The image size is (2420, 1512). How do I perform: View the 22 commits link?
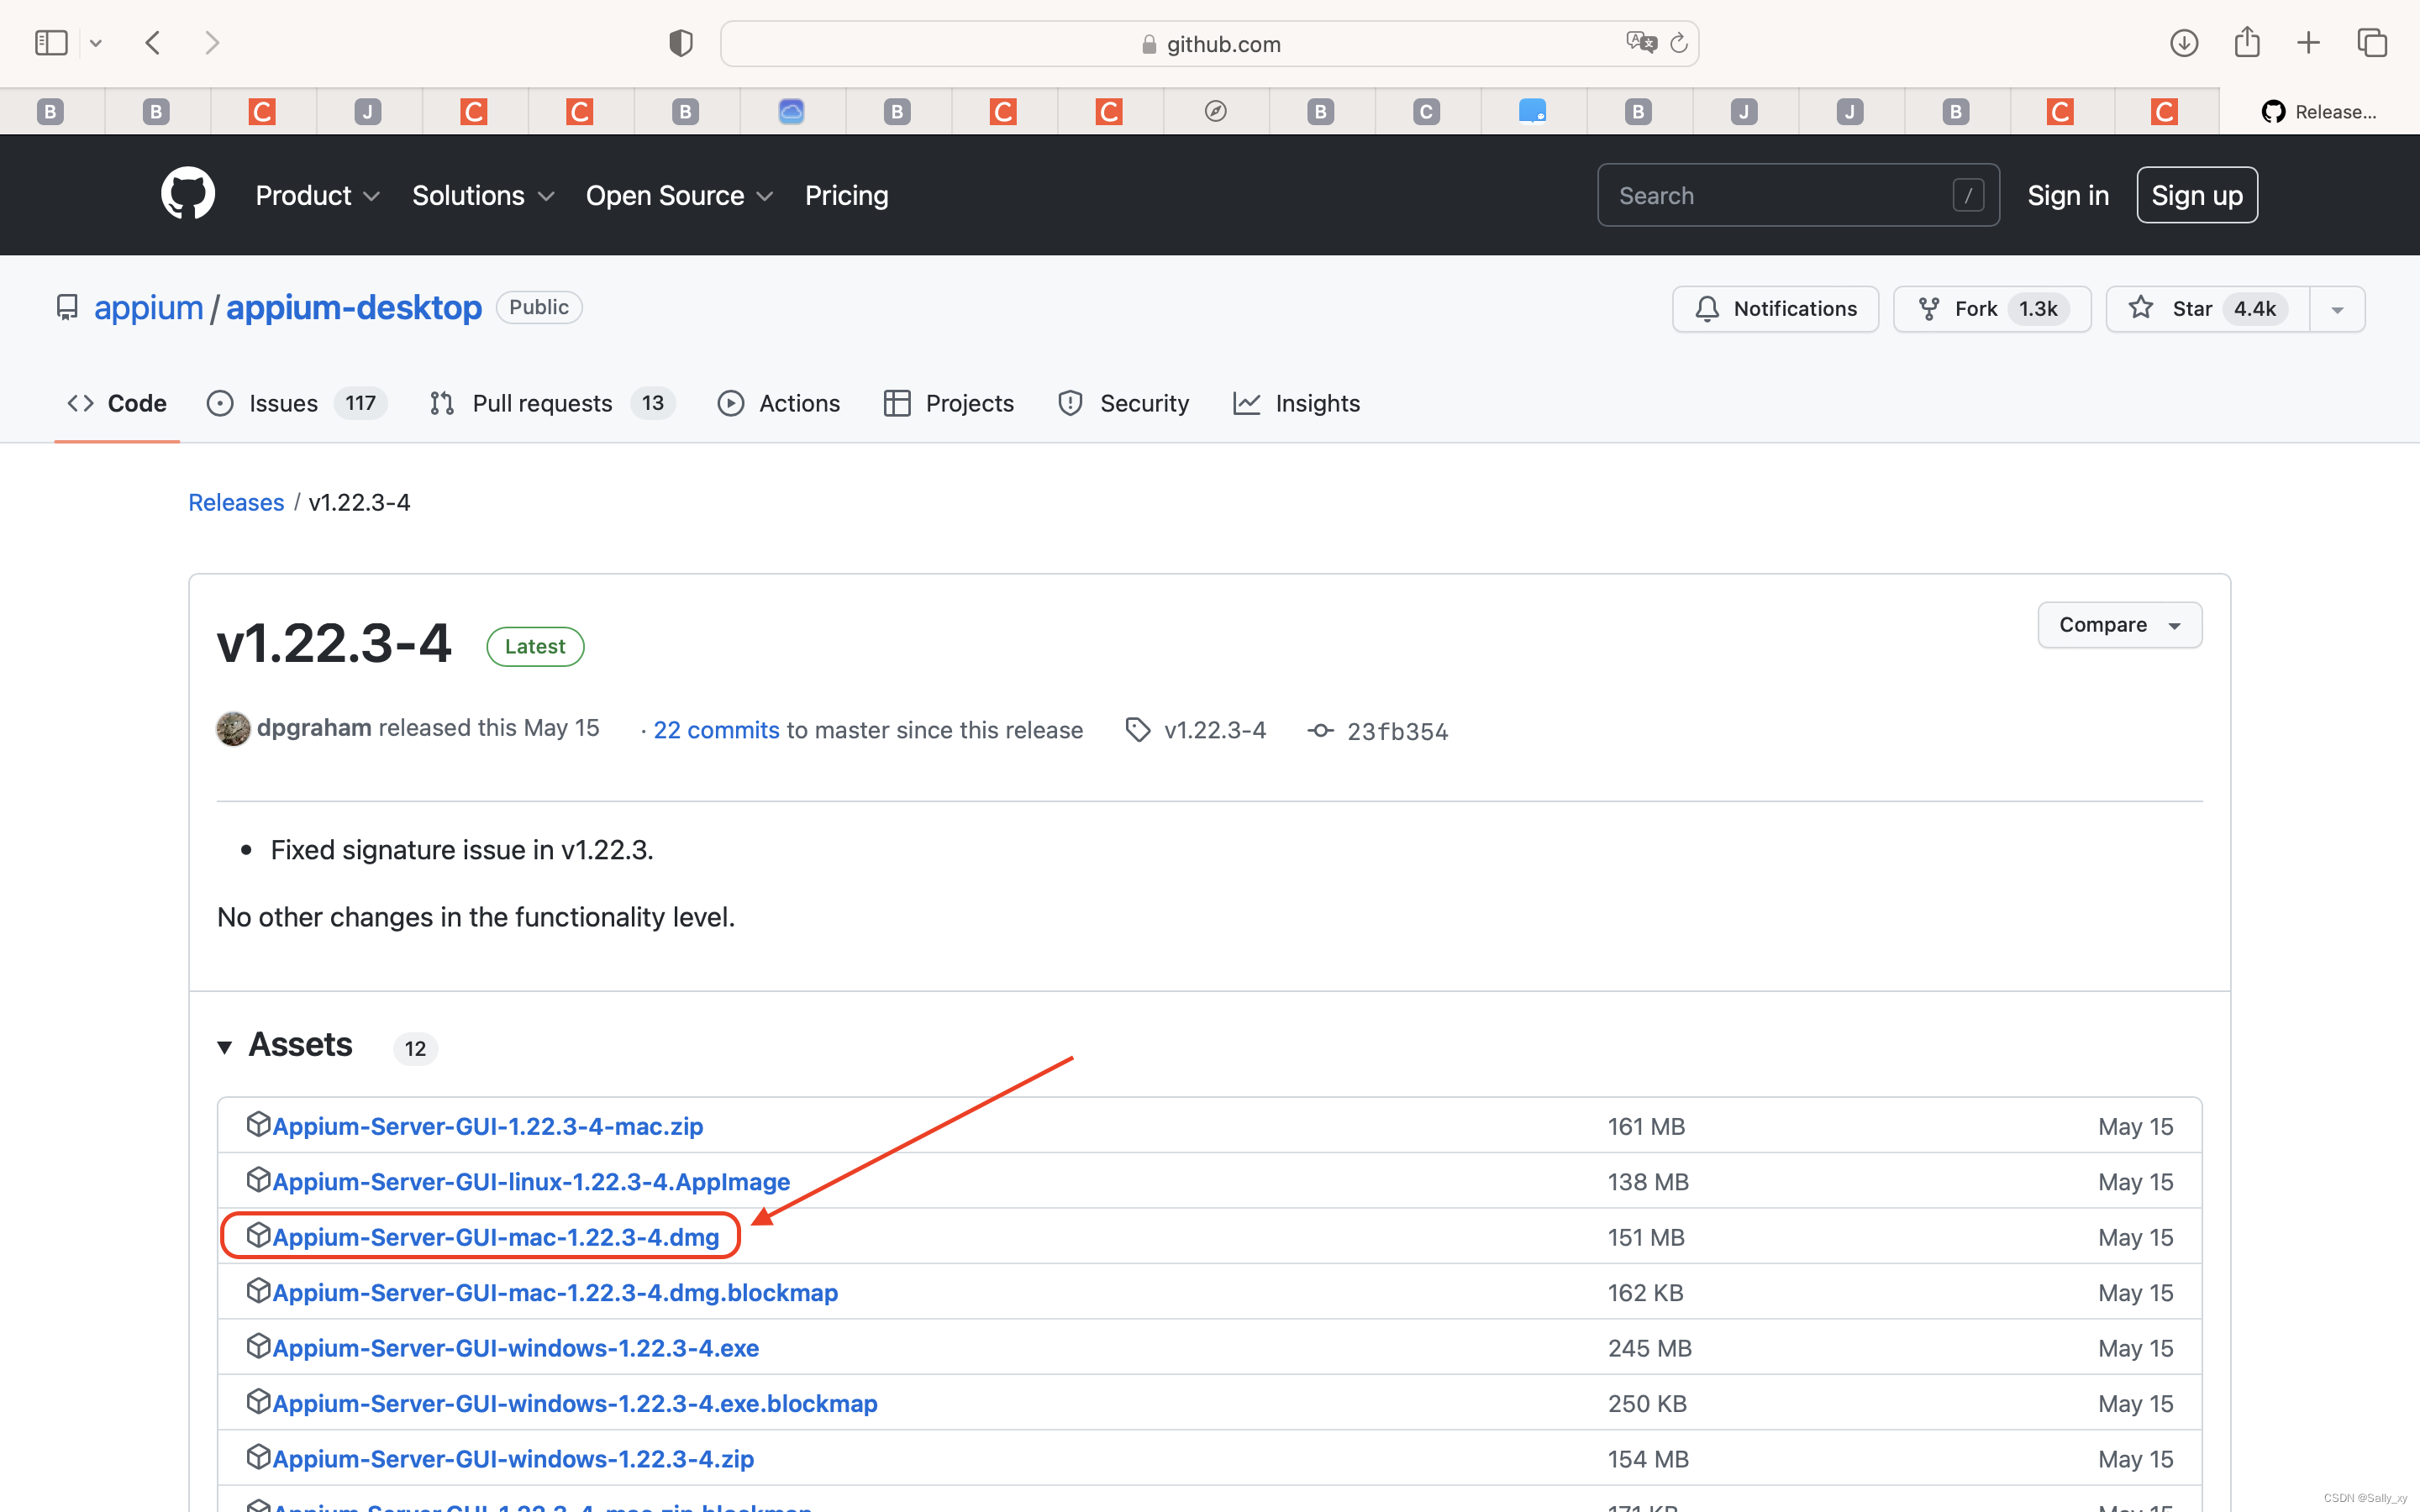(716, 730)
